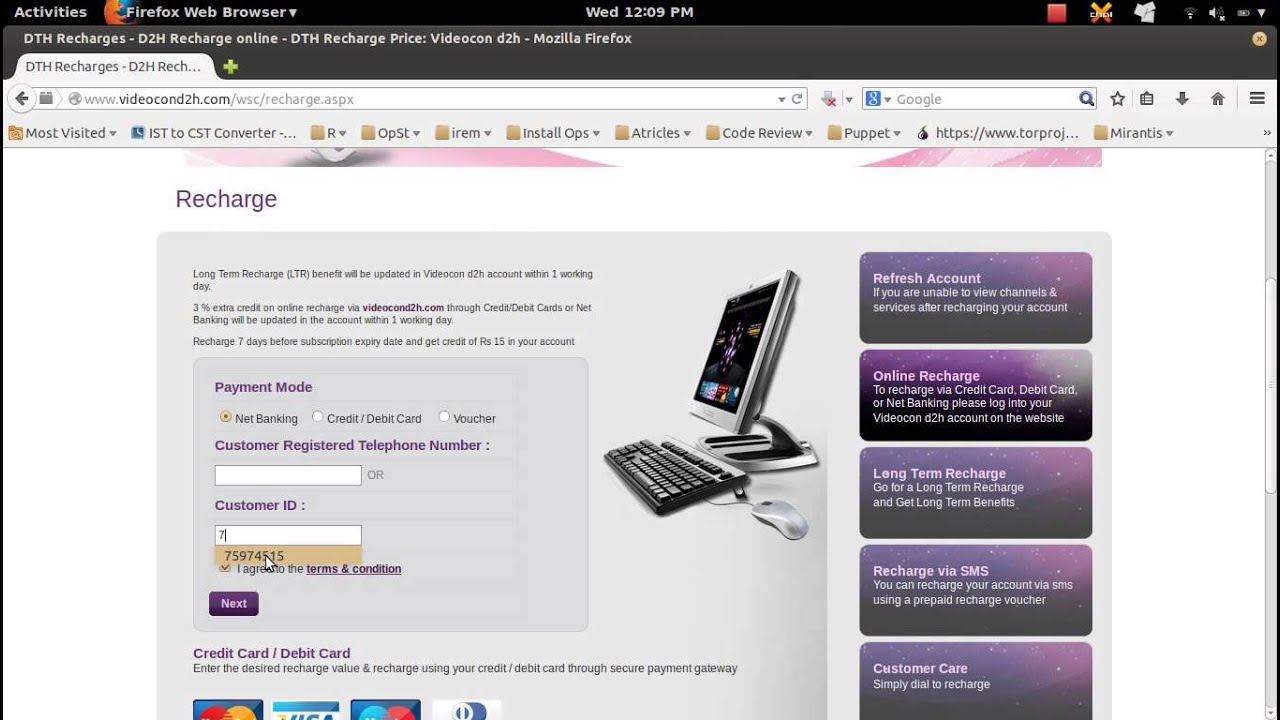
Task: Open the IST to CST Converter bookmark
Action: 214,133
